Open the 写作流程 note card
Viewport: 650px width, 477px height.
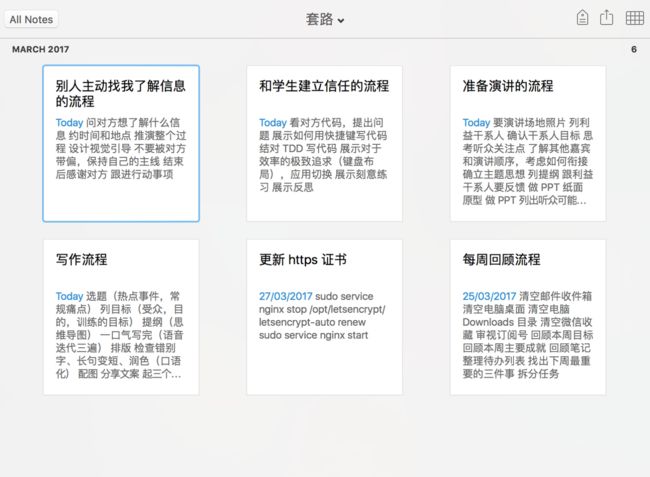pos(121,317)
